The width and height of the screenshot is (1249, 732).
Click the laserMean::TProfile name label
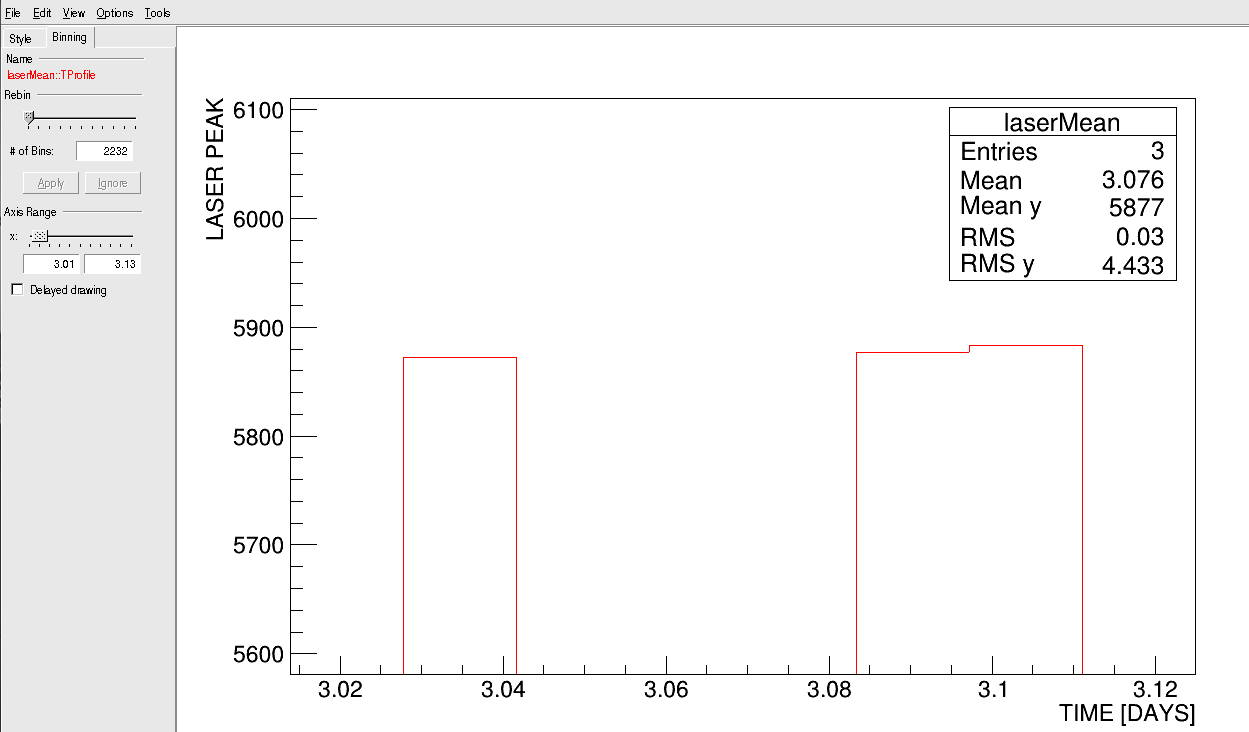51,75
